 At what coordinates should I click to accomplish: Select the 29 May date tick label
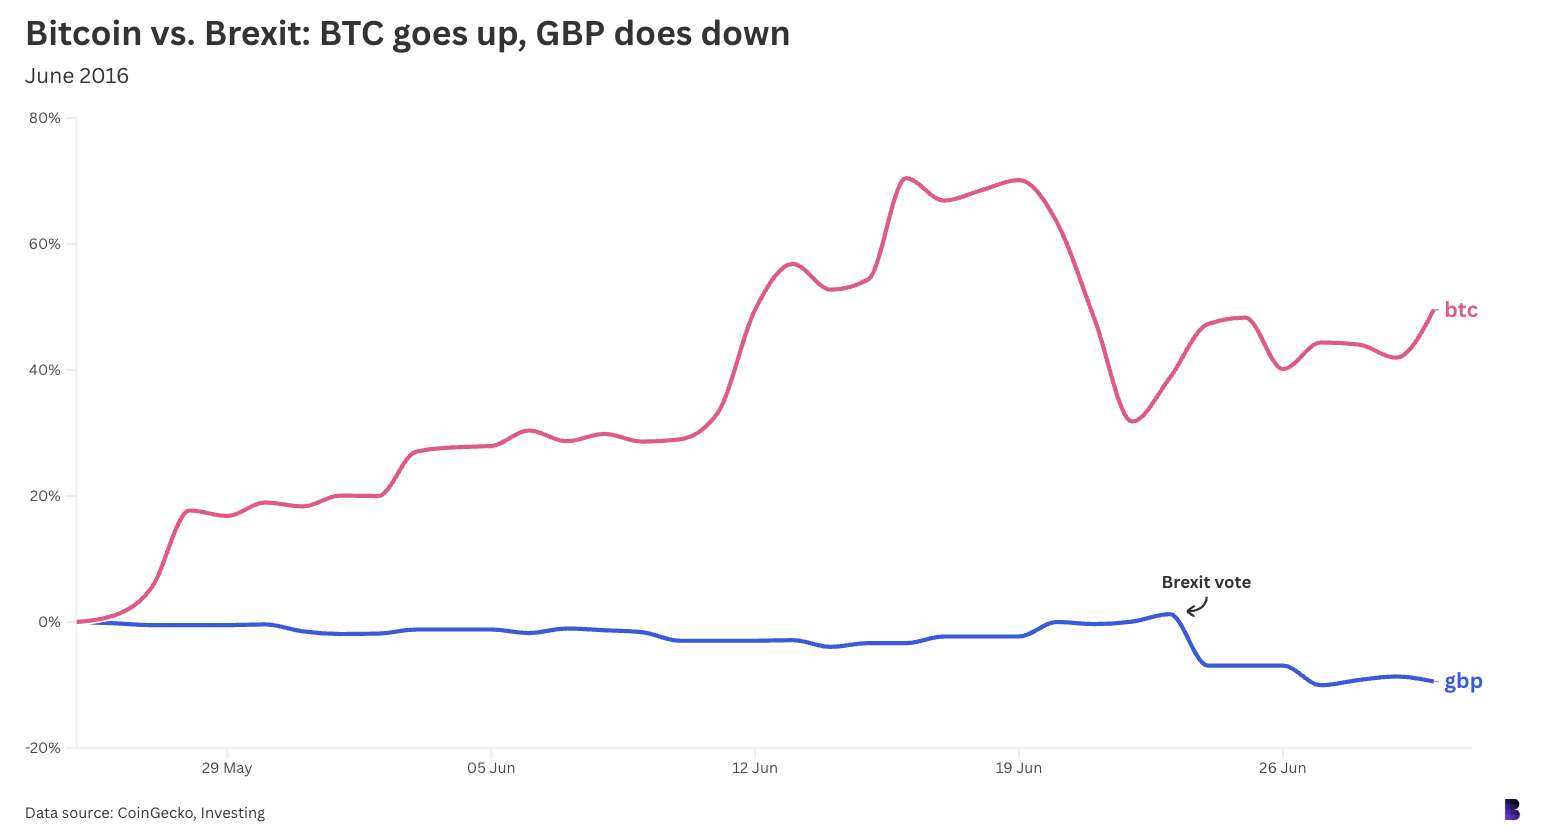tap(227, 768)
